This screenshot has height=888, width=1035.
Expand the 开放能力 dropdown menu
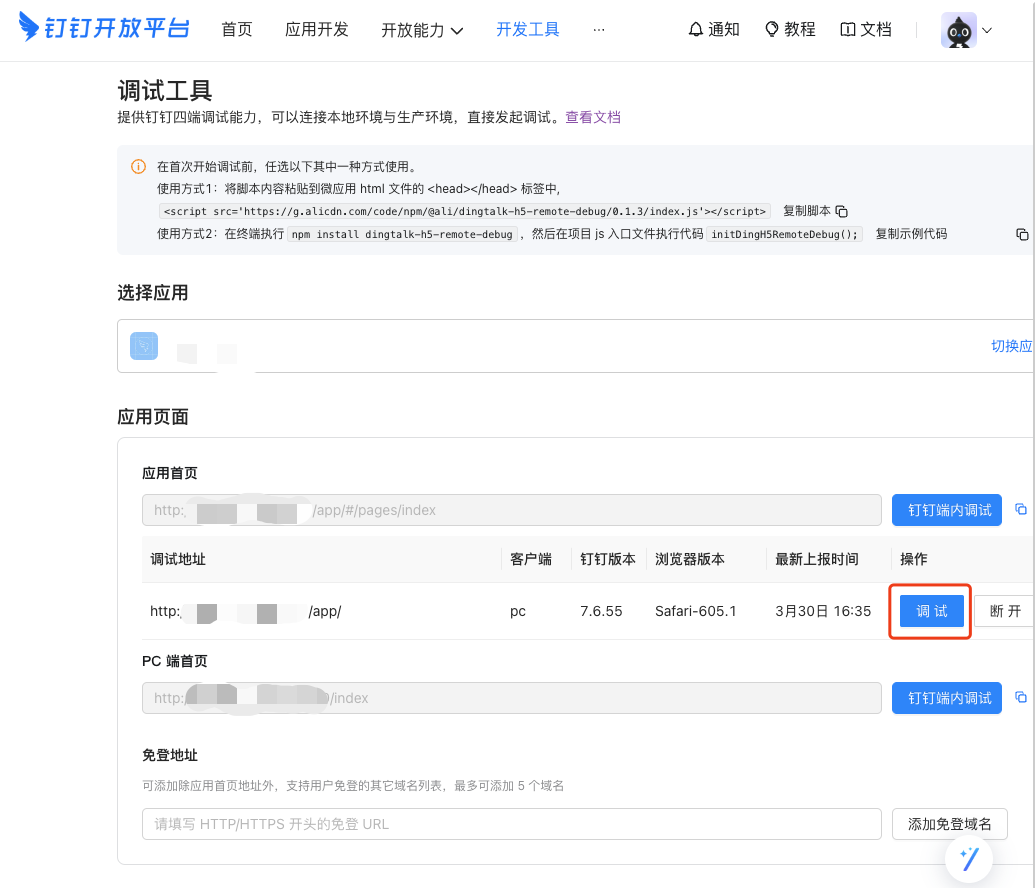pyautogui.click(x=422, y=30)
